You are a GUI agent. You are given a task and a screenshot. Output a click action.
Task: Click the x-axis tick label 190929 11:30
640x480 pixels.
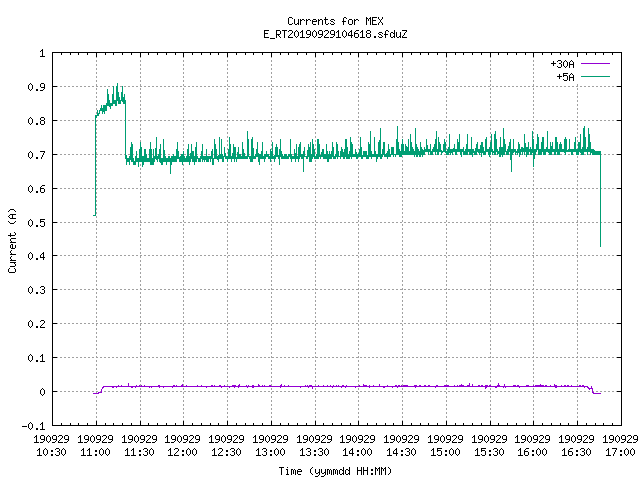coord(140,446)
